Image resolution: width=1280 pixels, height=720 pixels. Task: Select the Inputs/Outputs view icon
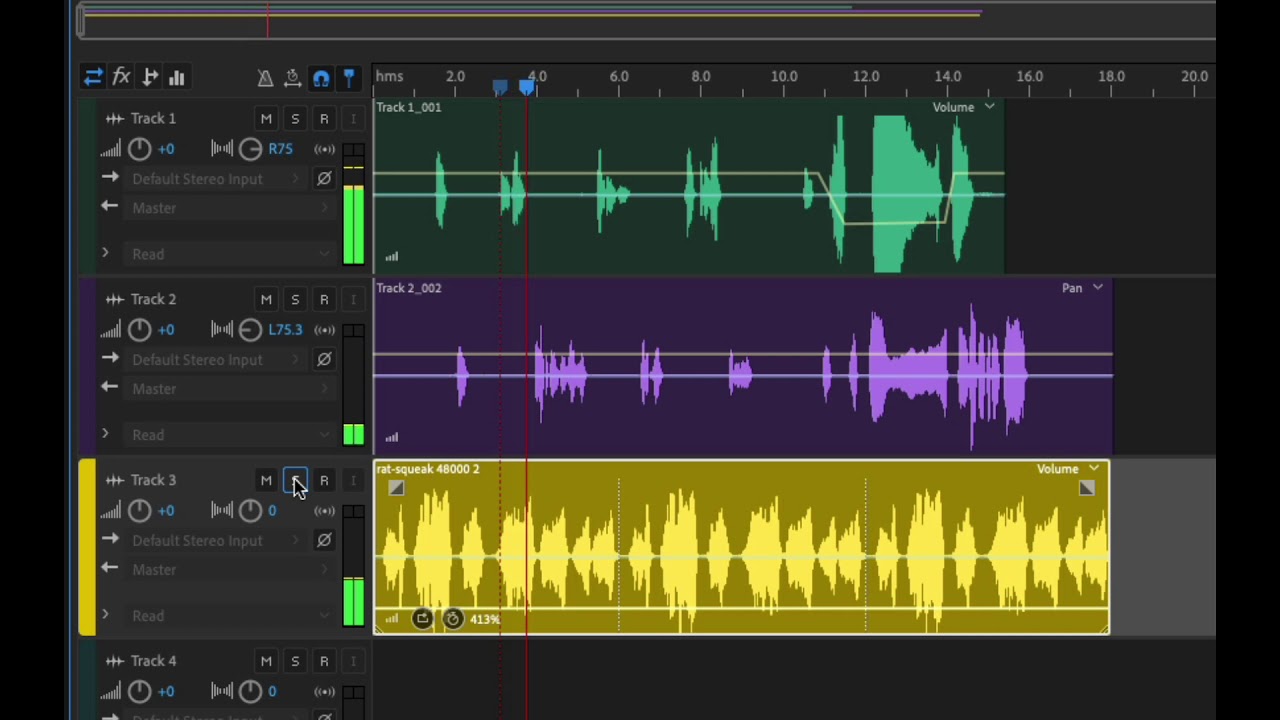pyautogui.click(x=93, y=77)
